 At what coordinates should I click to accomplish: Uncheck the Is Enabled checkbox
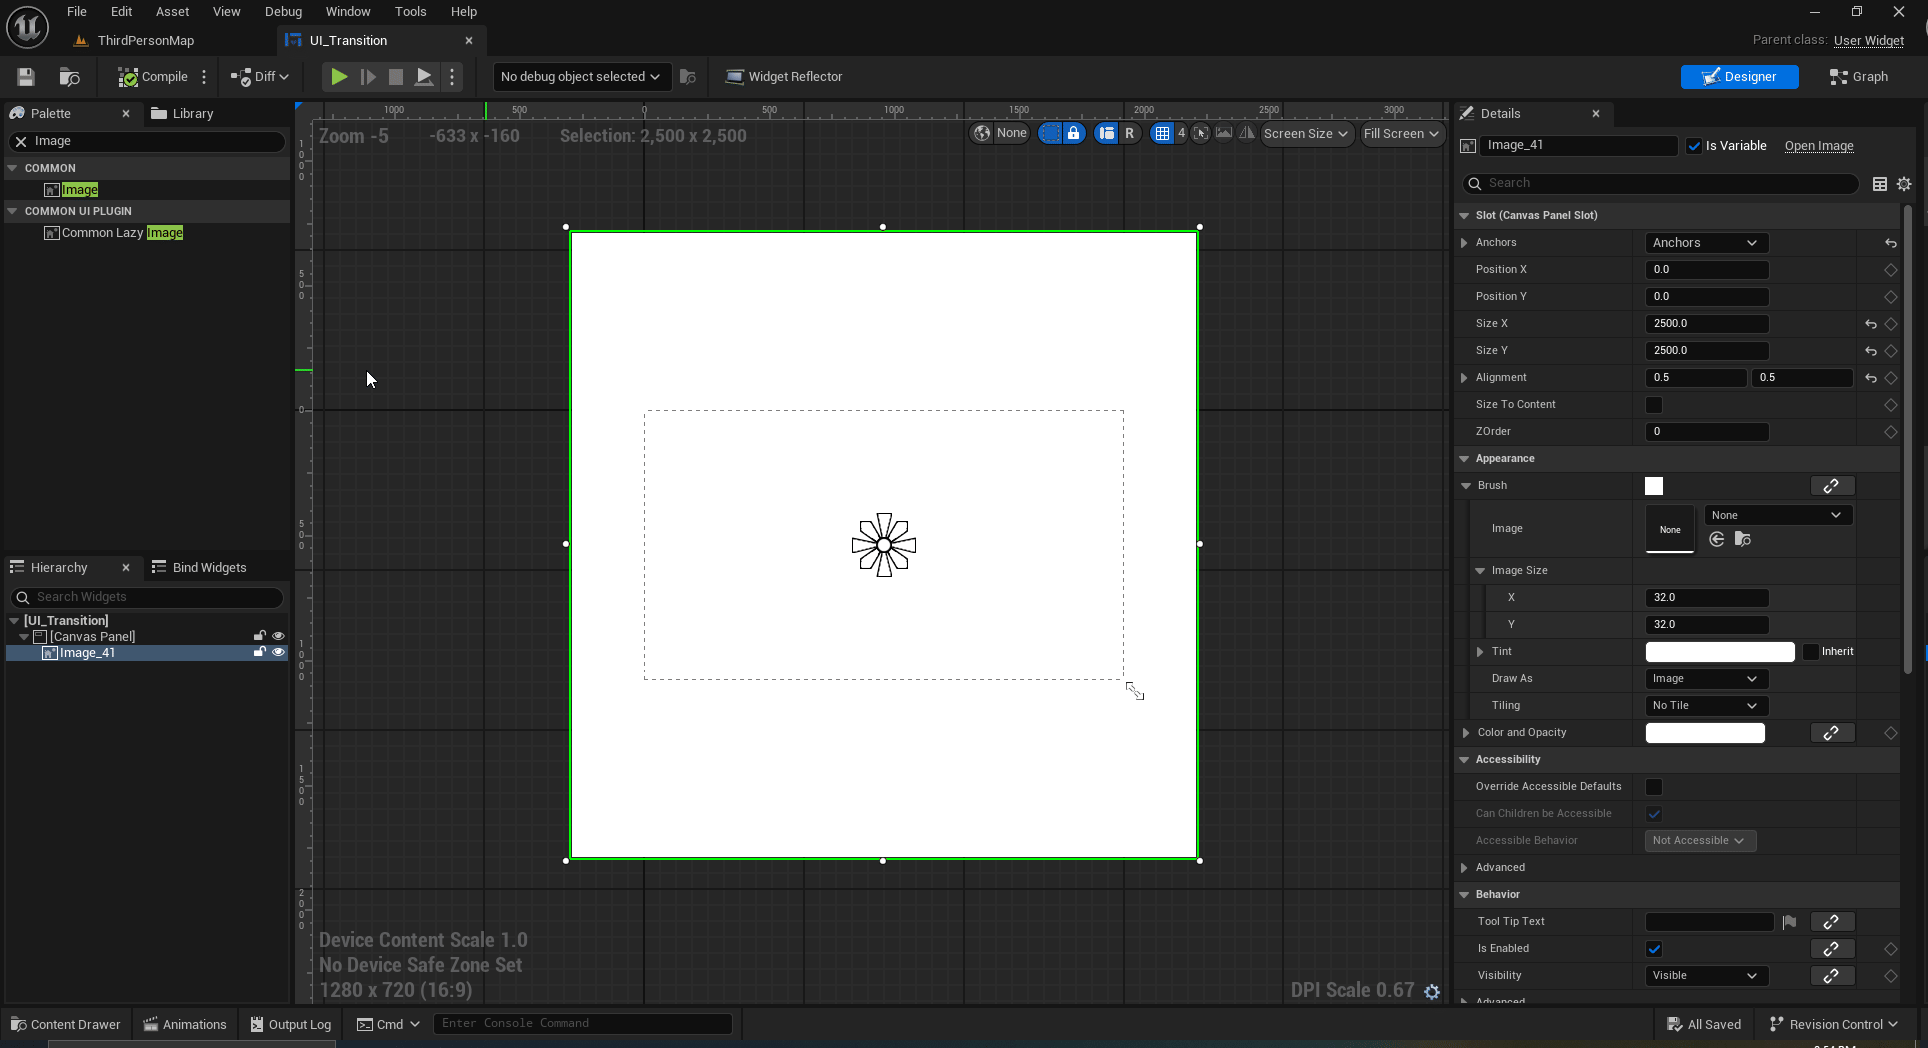tap(1654, 949)
